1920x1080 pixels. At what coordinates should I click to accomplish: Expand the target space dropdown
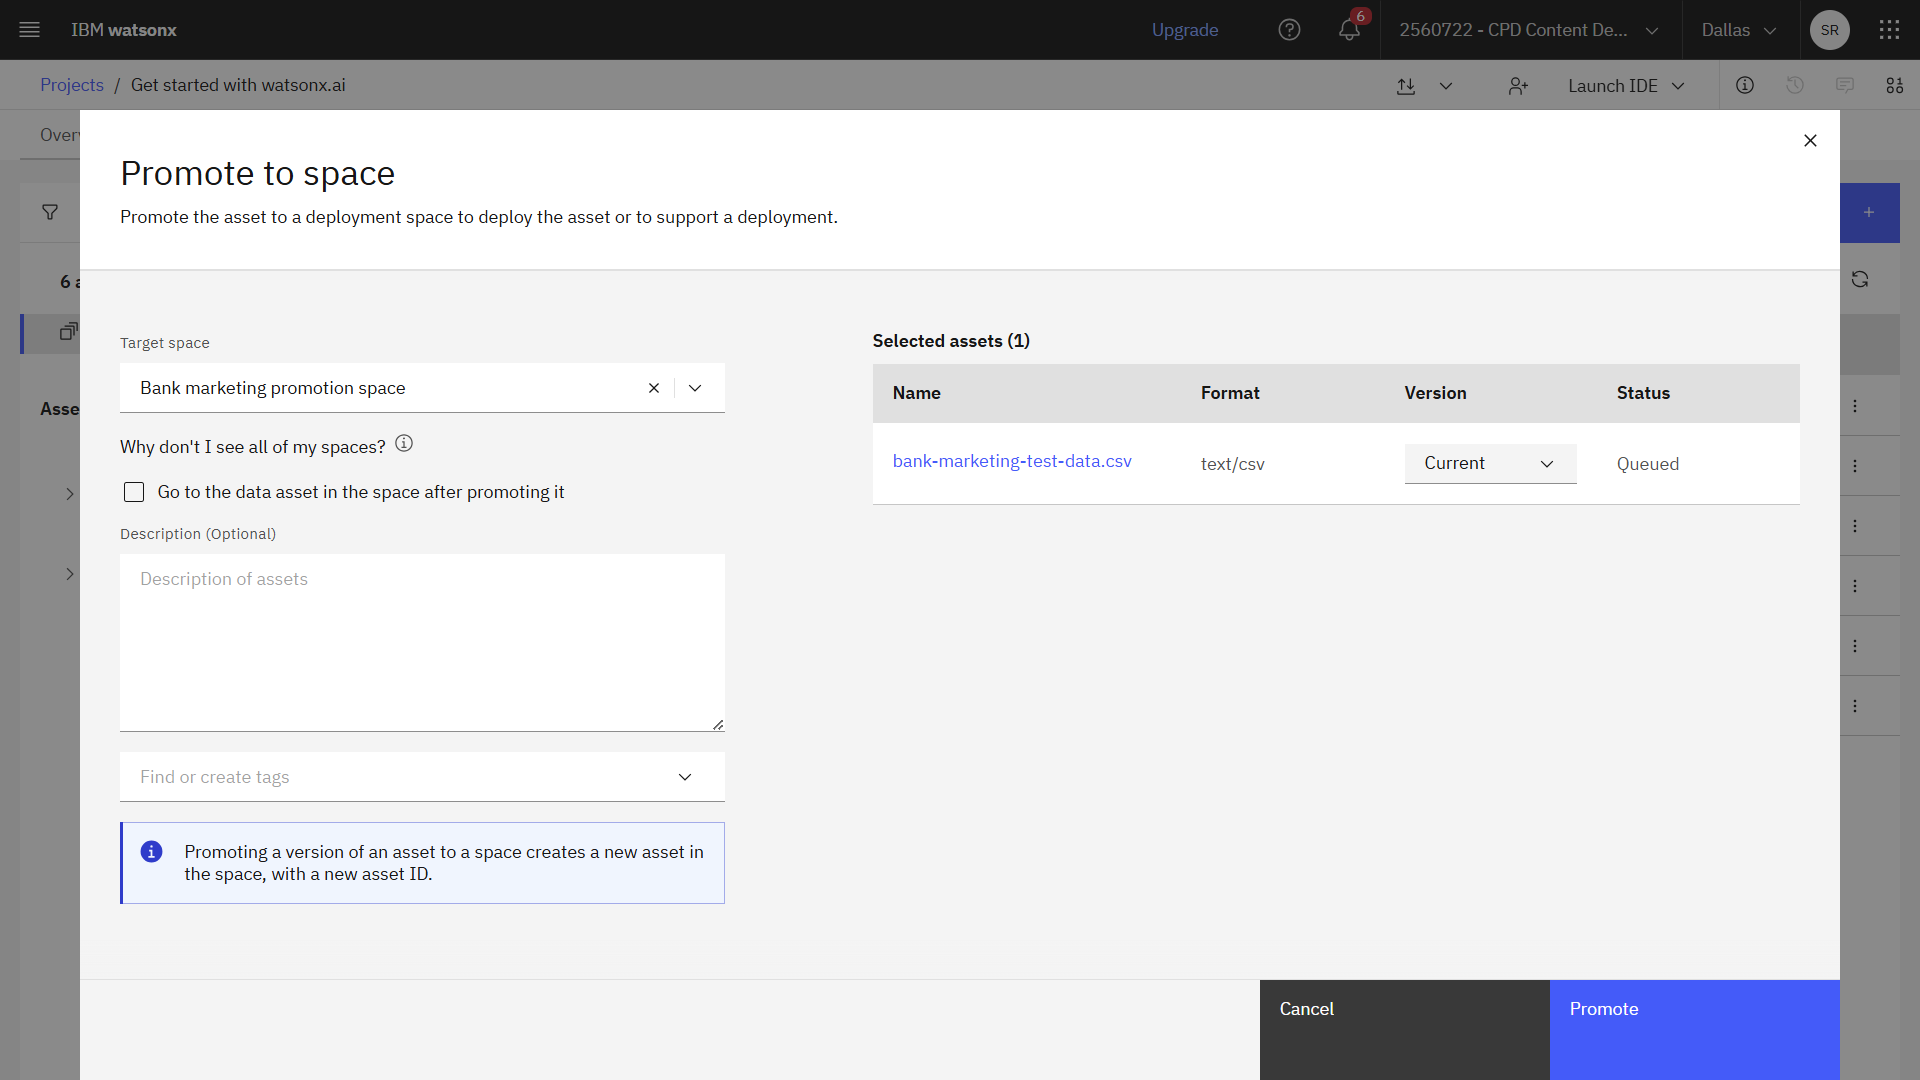(x=695, y=388)
